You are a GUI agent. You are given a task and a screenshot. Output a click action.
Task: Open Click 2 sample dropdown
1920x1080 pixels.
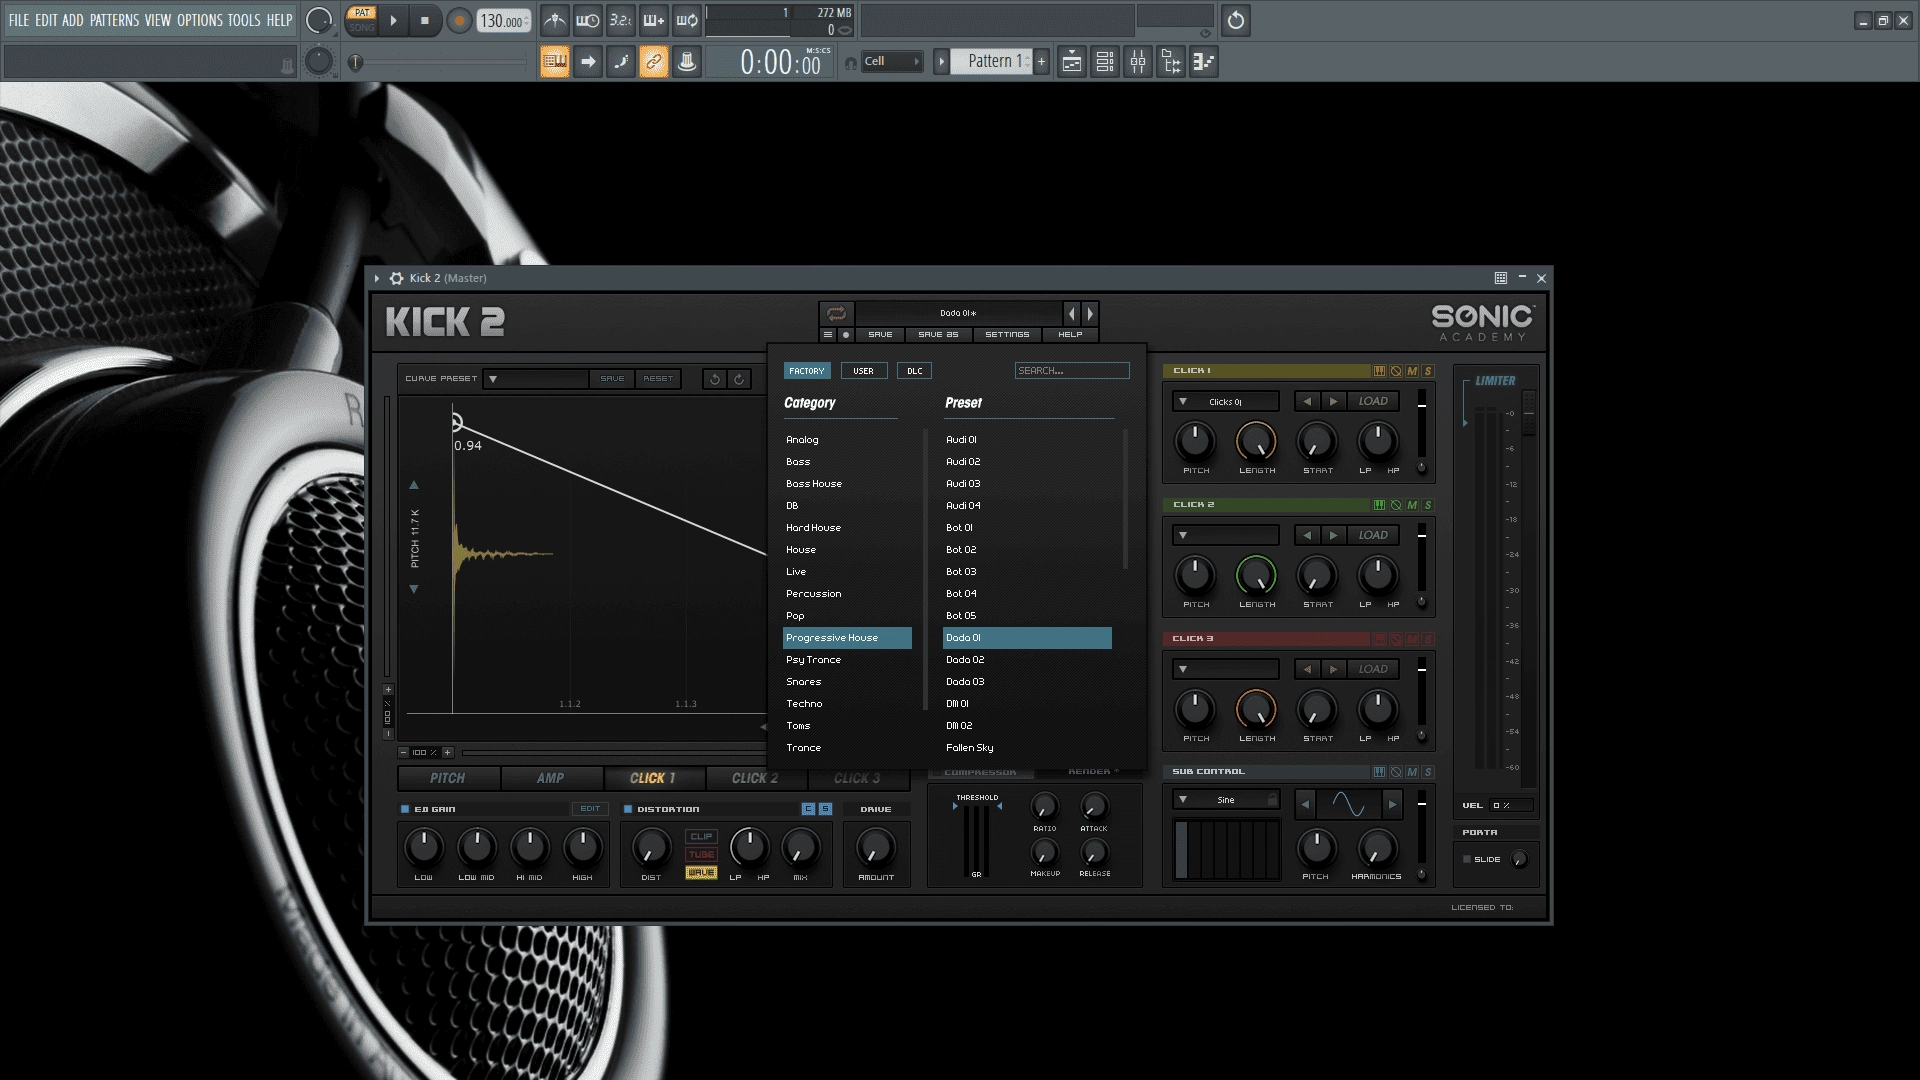click(1226, 536)
